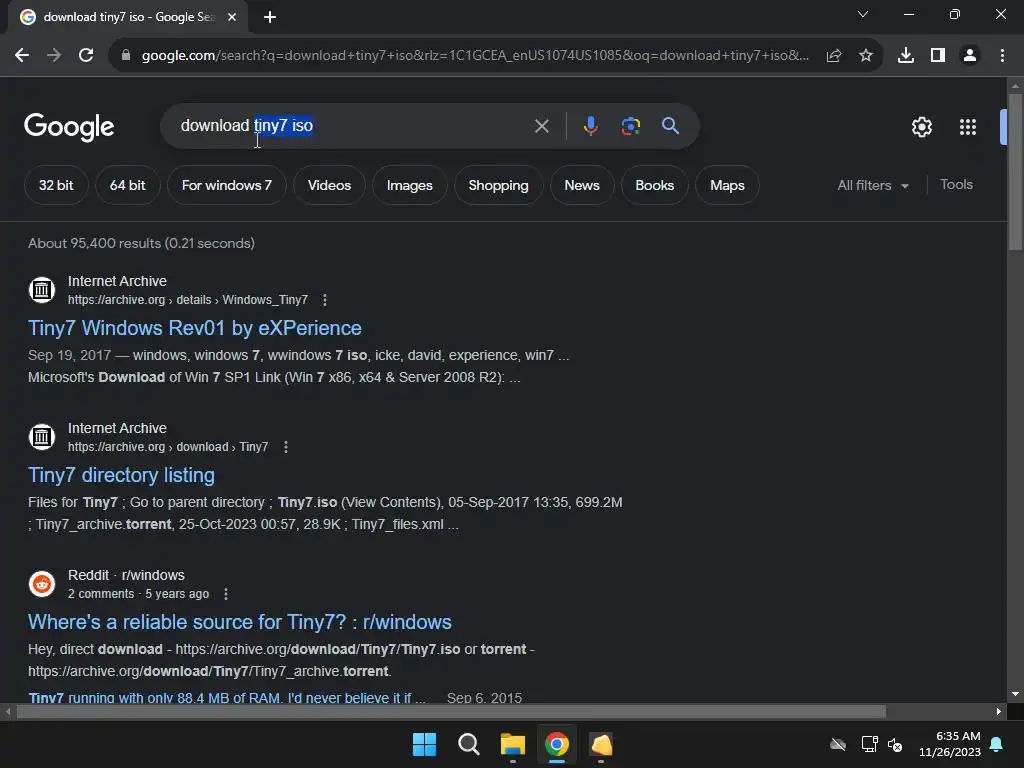Go to the Google homepage logo

tap(69, 127)
